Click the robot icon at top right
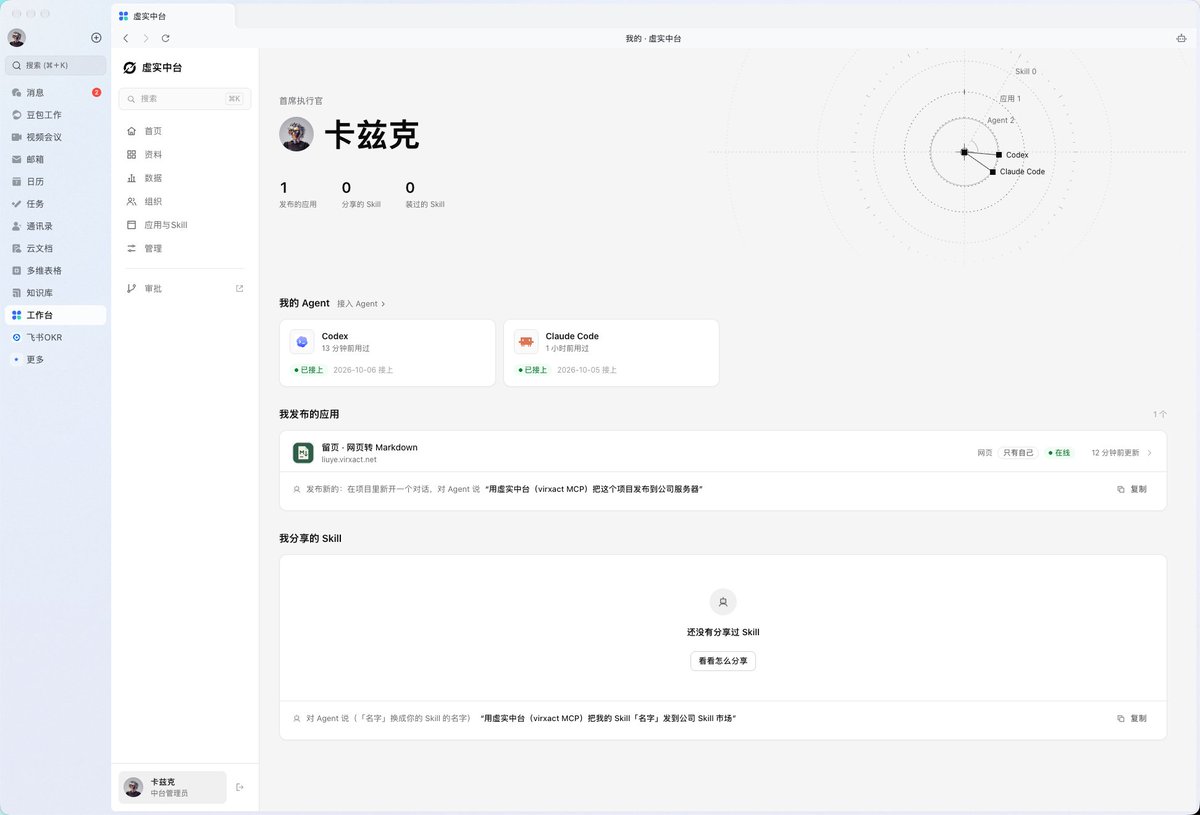The image size is (1200, 815). tap(1182, 38)
